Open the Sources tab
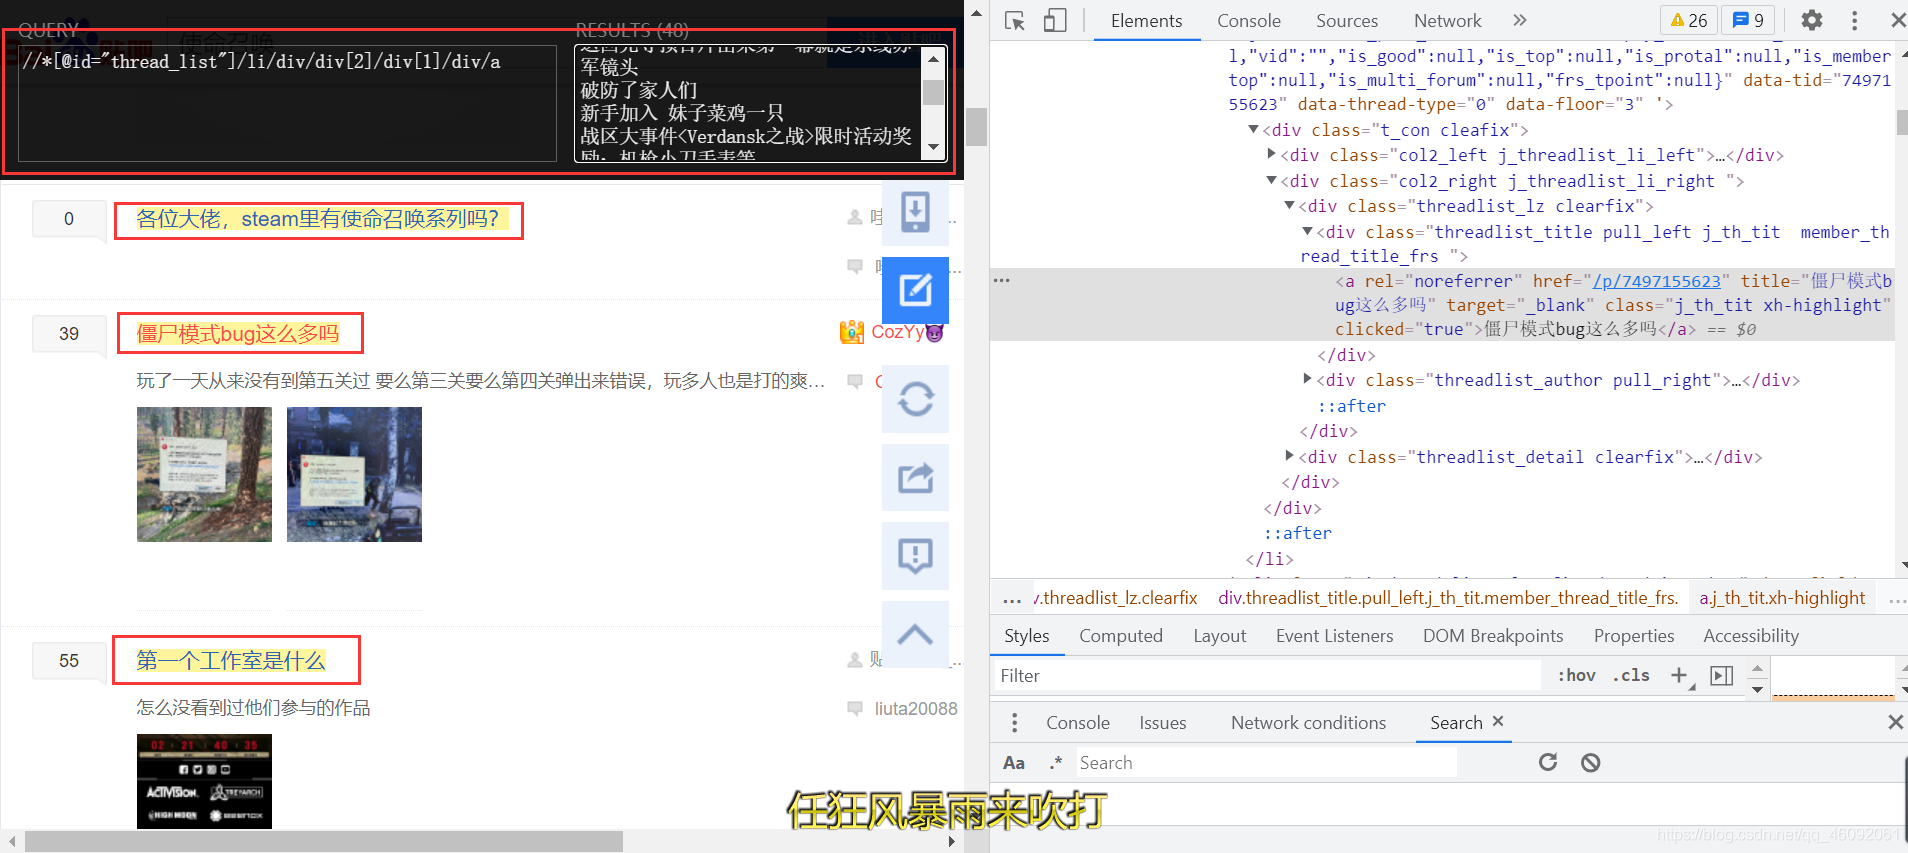Image resolution: width=1908 pixels, height=853 pixels. (x=1346, y=21)
